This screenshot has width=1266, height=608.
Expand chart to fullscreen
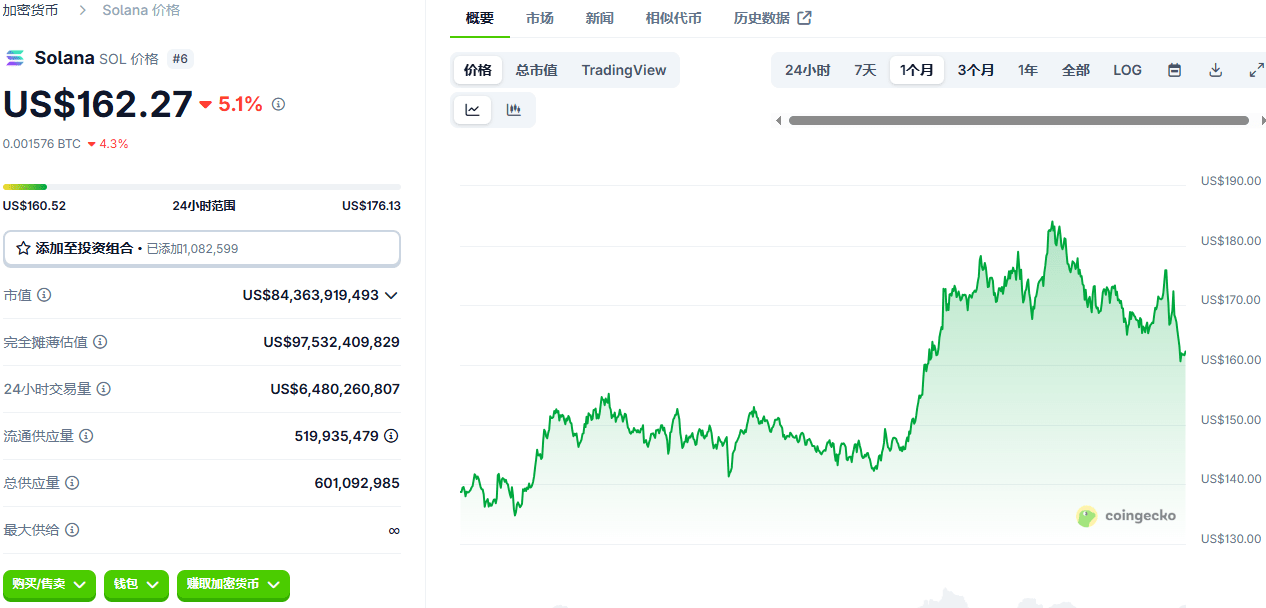coord(1257,70)
